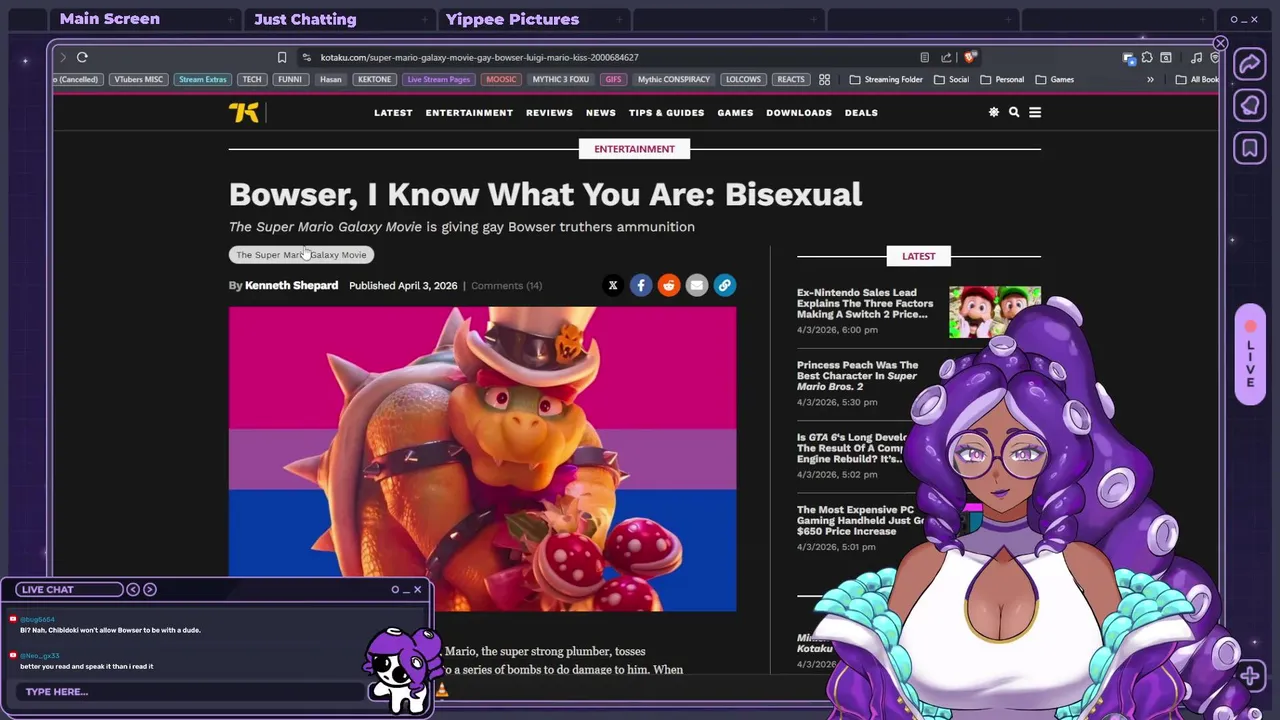Open the GAMES nav menu item
This screenshot has width=1280, height=720.
coord(735,113)
